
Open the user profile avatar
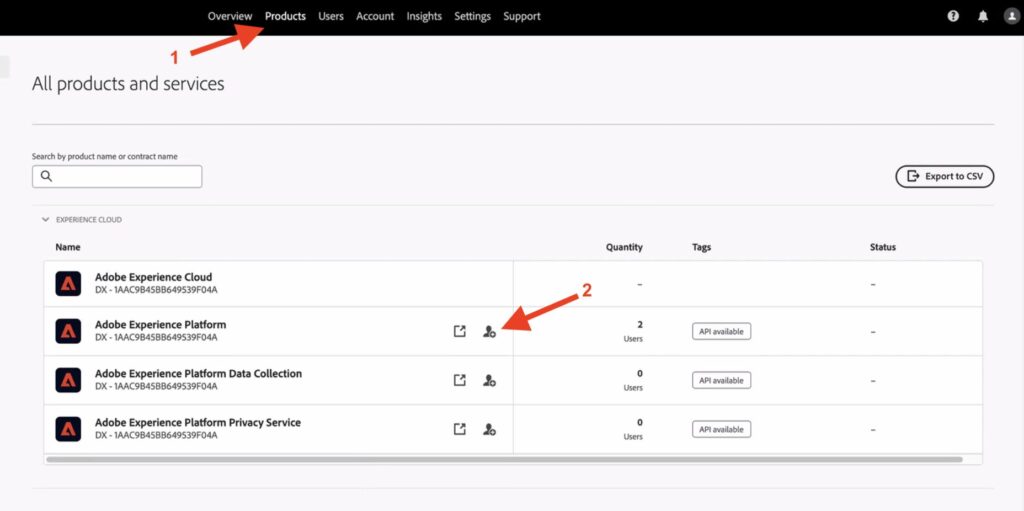pos(1011,16)
